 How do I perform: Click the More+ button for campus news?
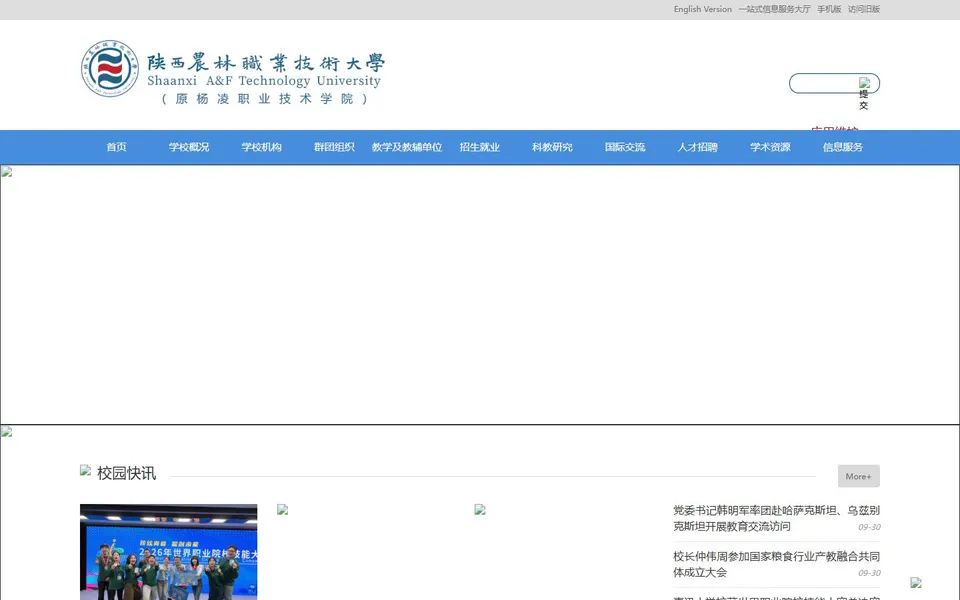coord(858,476)
